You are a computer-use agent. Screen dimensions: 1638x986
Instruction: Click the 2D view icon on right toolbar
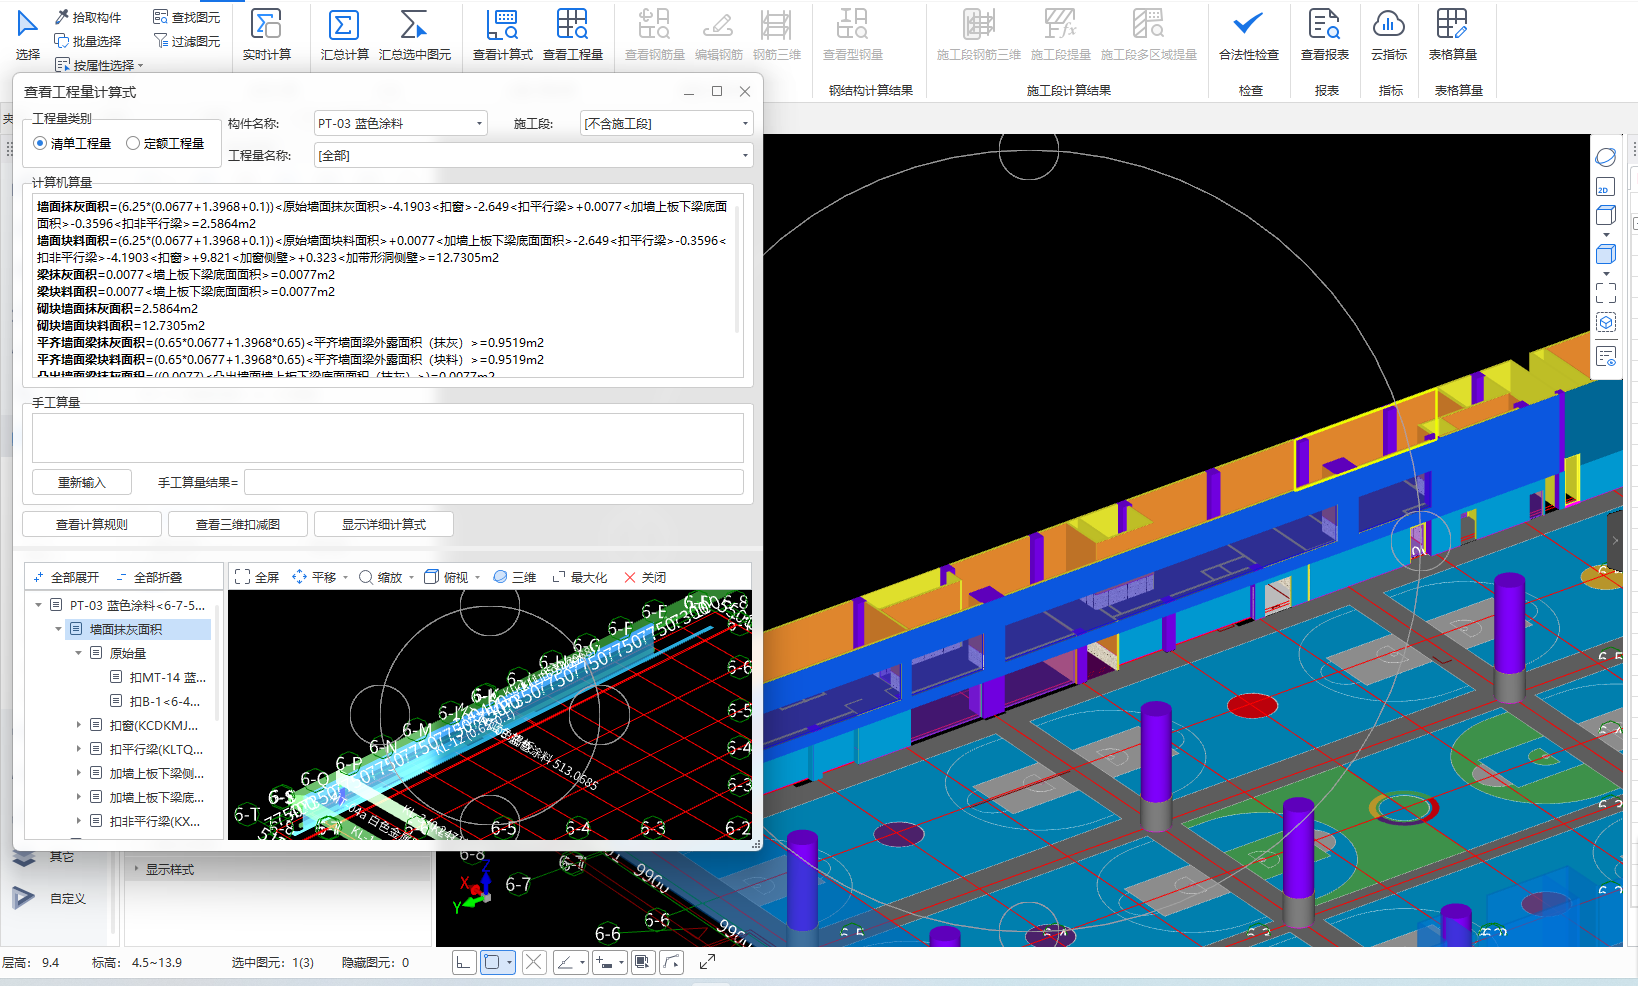coord(1606,186)
